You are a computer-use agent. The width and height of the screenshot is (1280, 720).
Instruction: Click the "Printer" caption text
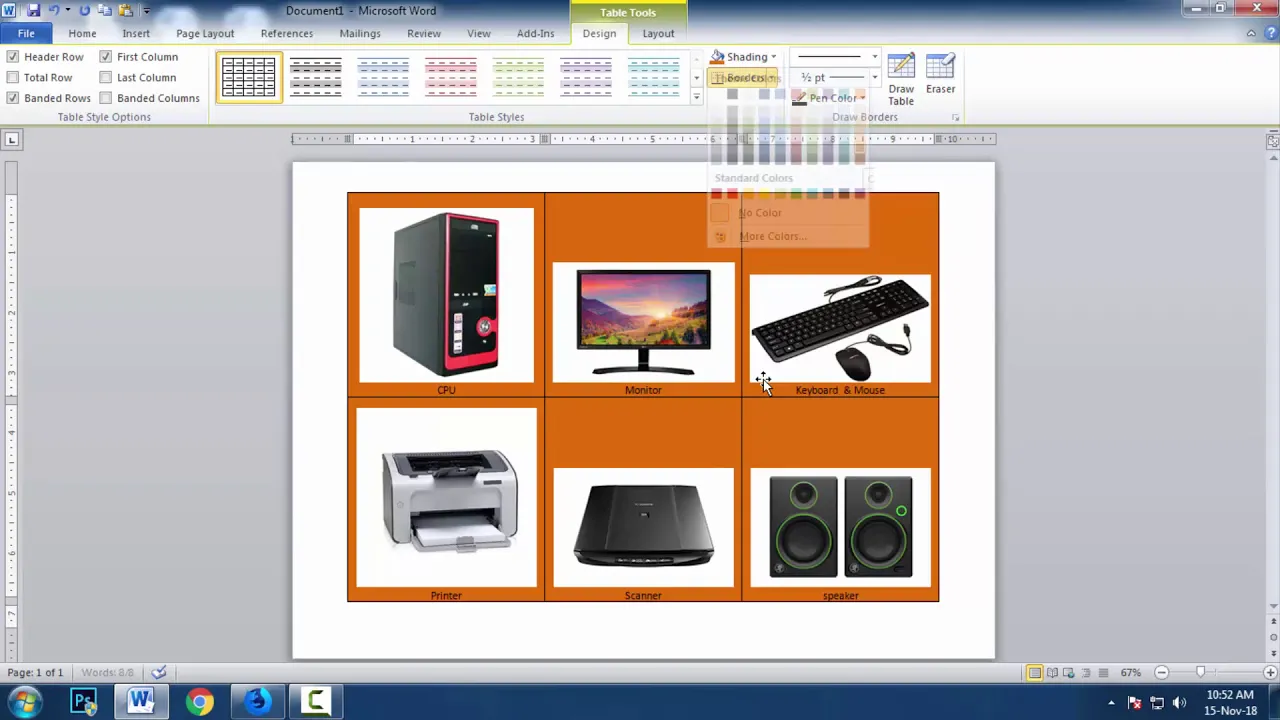tap(446, 596)
